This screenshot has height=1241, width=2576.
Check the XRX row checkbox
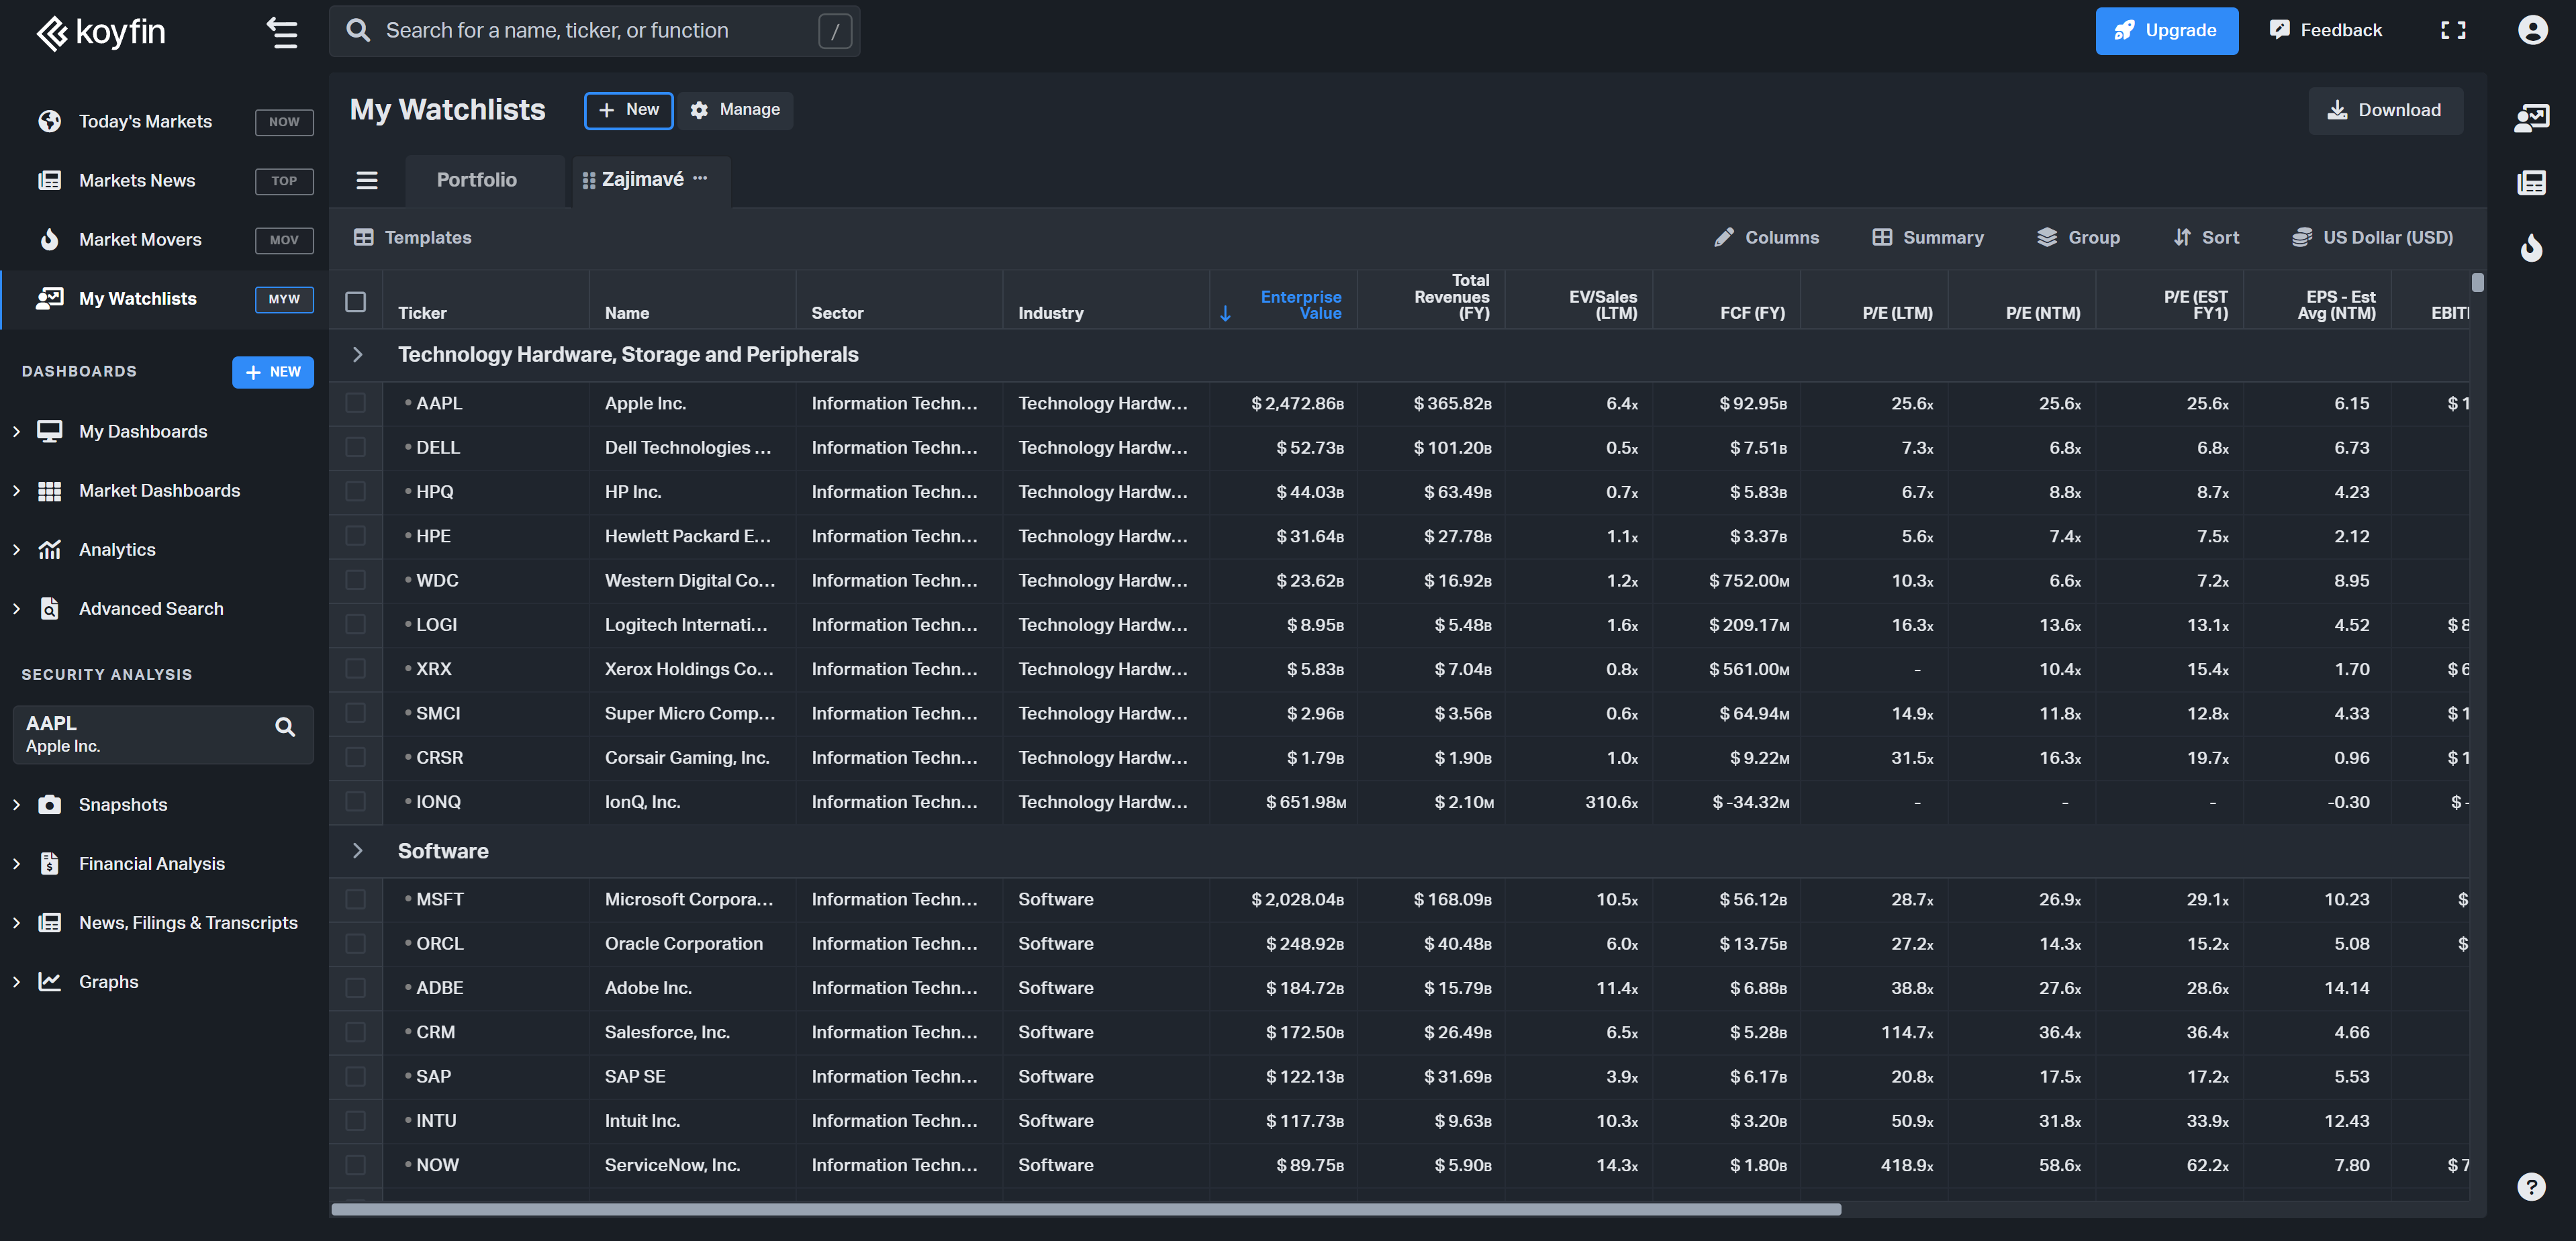point(355,668)
